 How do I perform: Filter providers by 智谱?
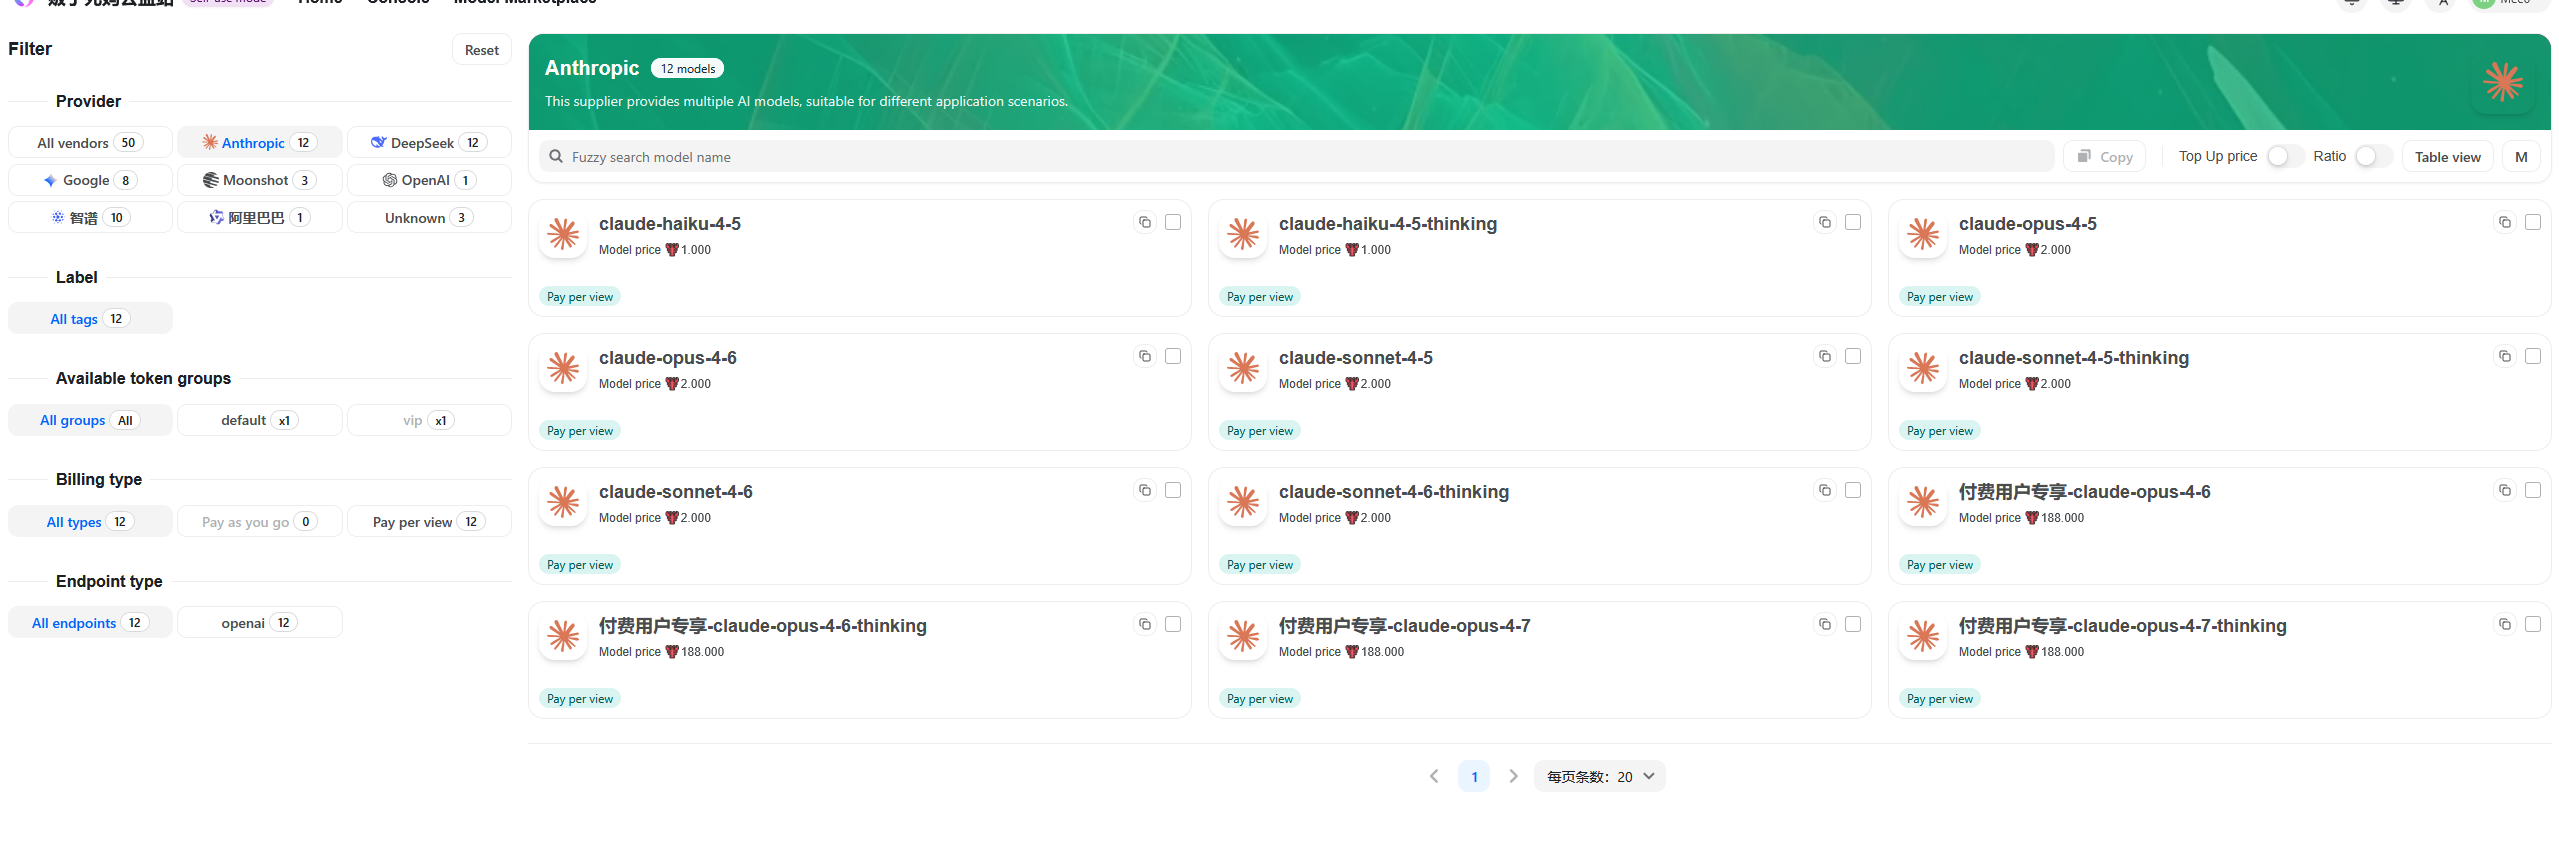(90, 218)
